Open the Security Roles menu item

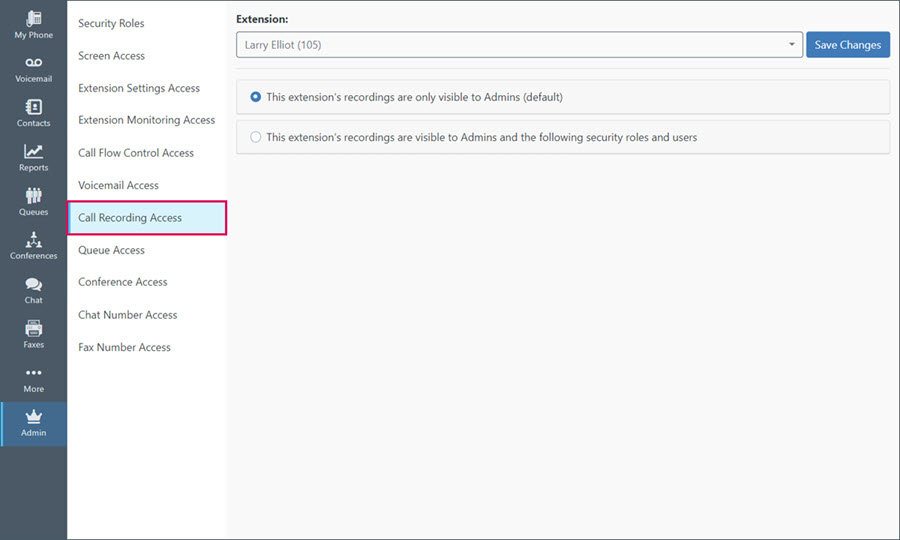(x=111, y=24)
